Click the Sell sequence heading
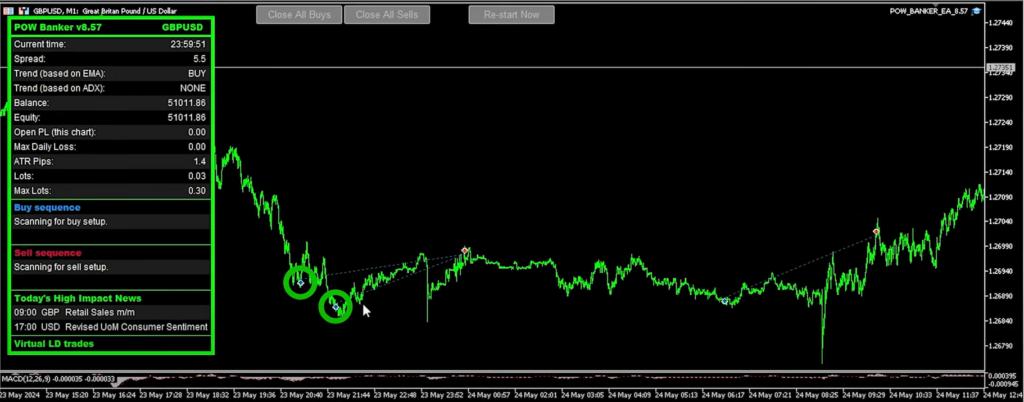This screenshot has width=1024, height=402. (47, 253)
